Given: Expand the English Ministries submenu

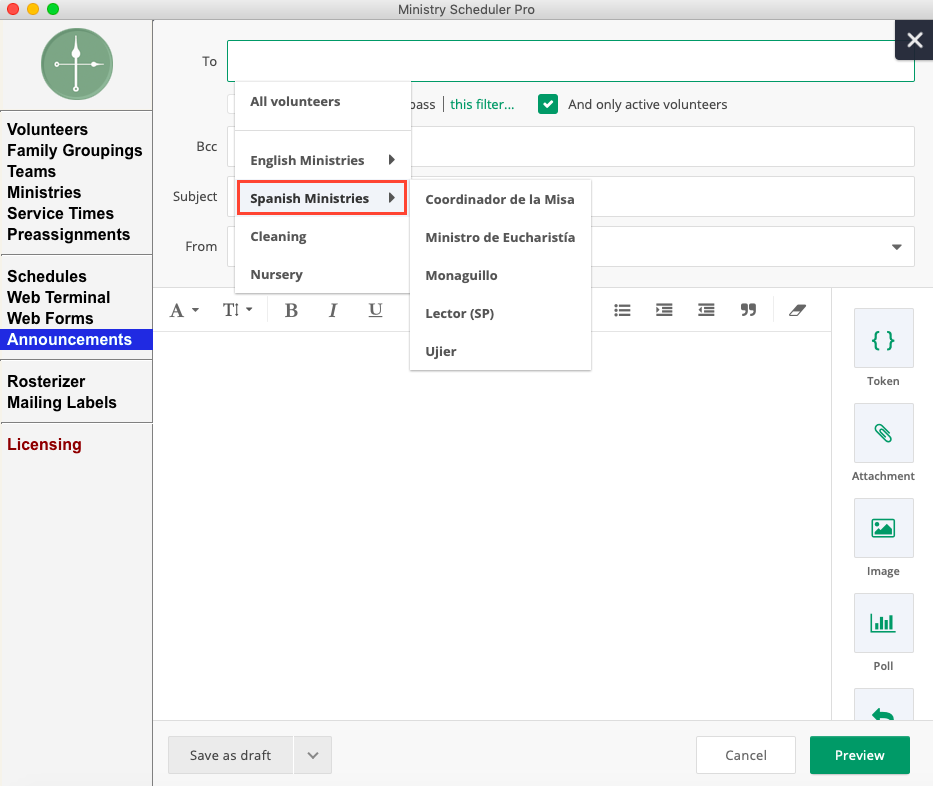Looking at the screenshot, I should (x=322, y=160).
